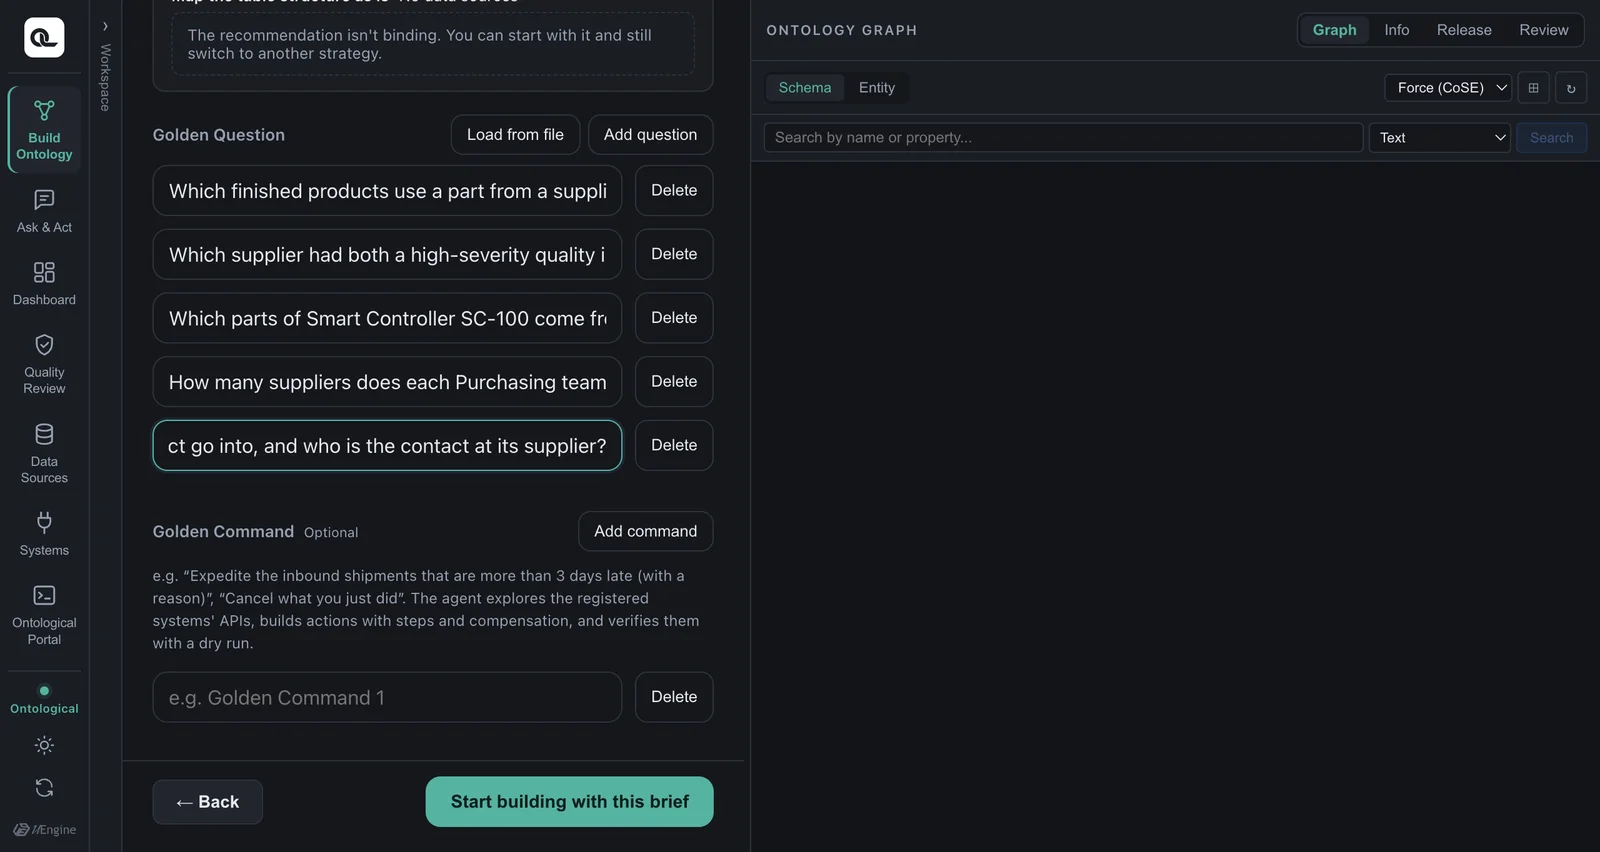
Task: Select the Schema view toggle
Action: tap(805, 88)
